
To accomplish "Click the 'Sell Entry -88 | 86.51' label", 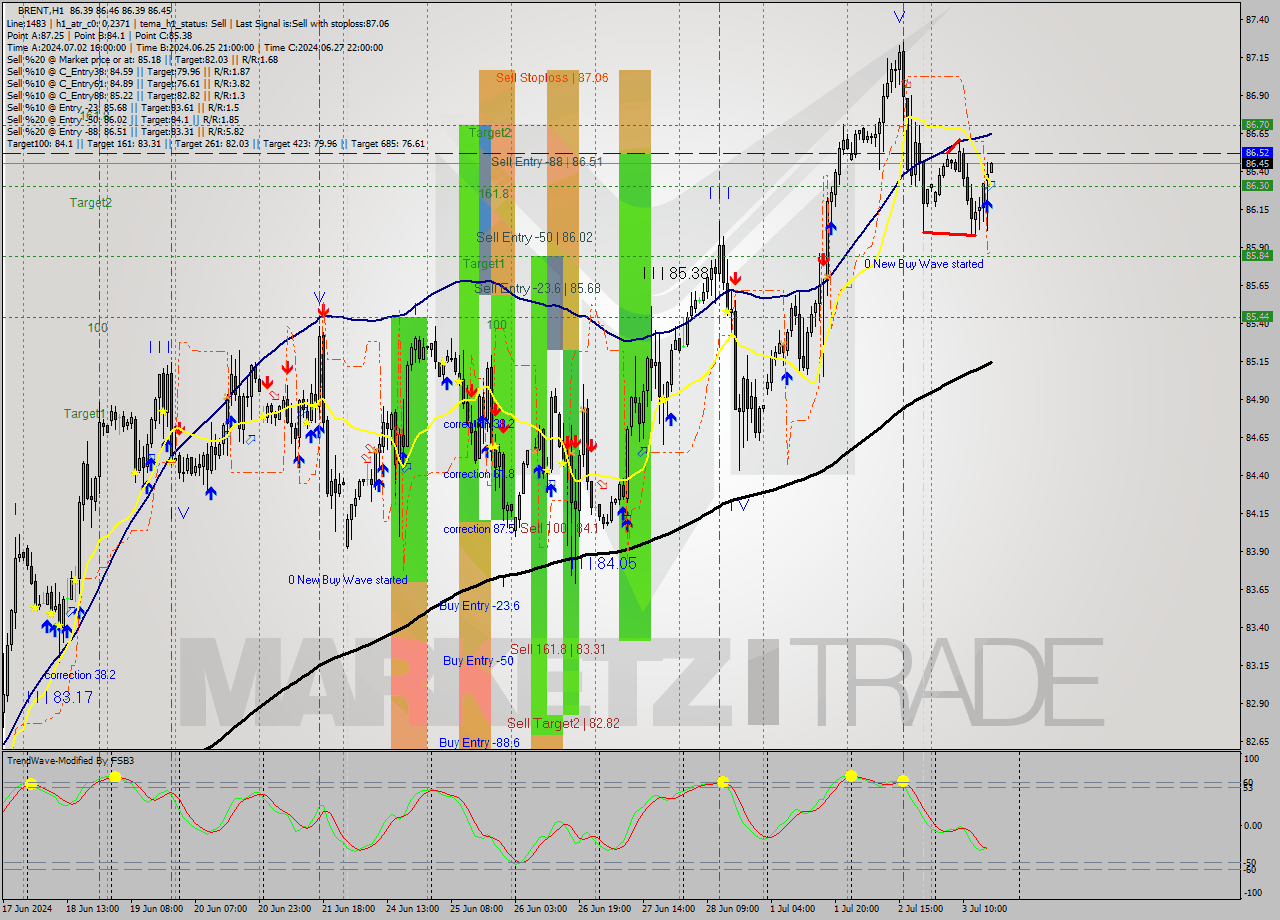I will click(x=547, y=161).
